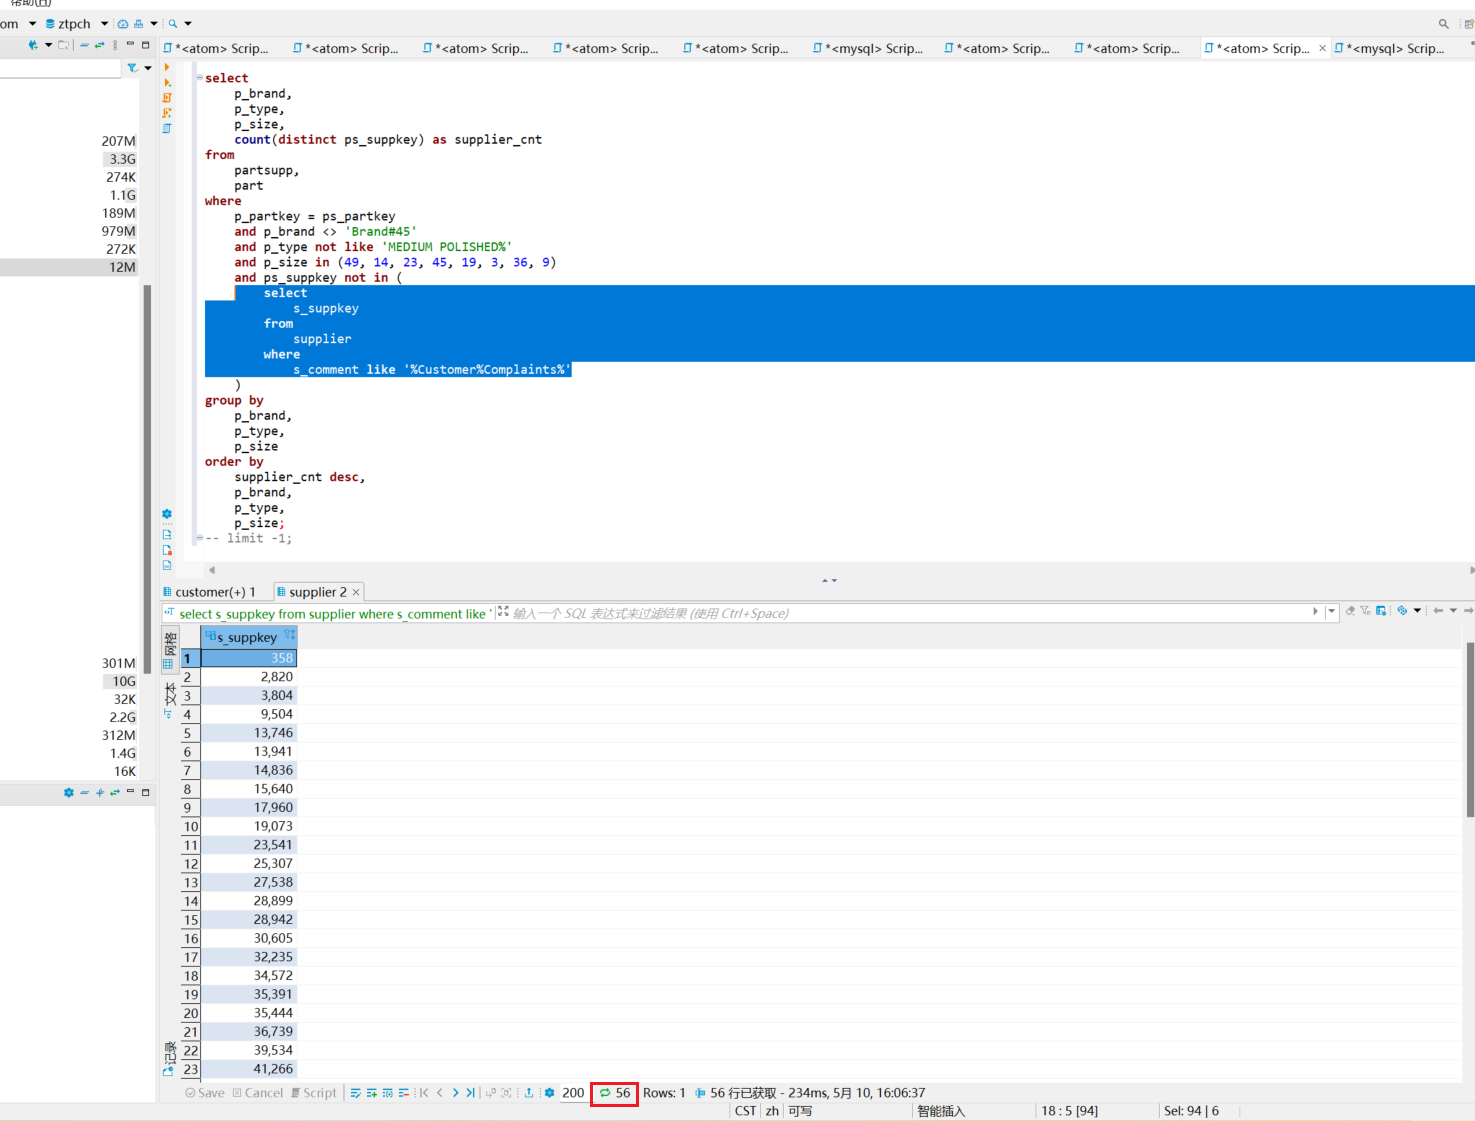The image size is (1475, 1121).
Task: Click the add row icon in results bar
Action: [371, 1093]
